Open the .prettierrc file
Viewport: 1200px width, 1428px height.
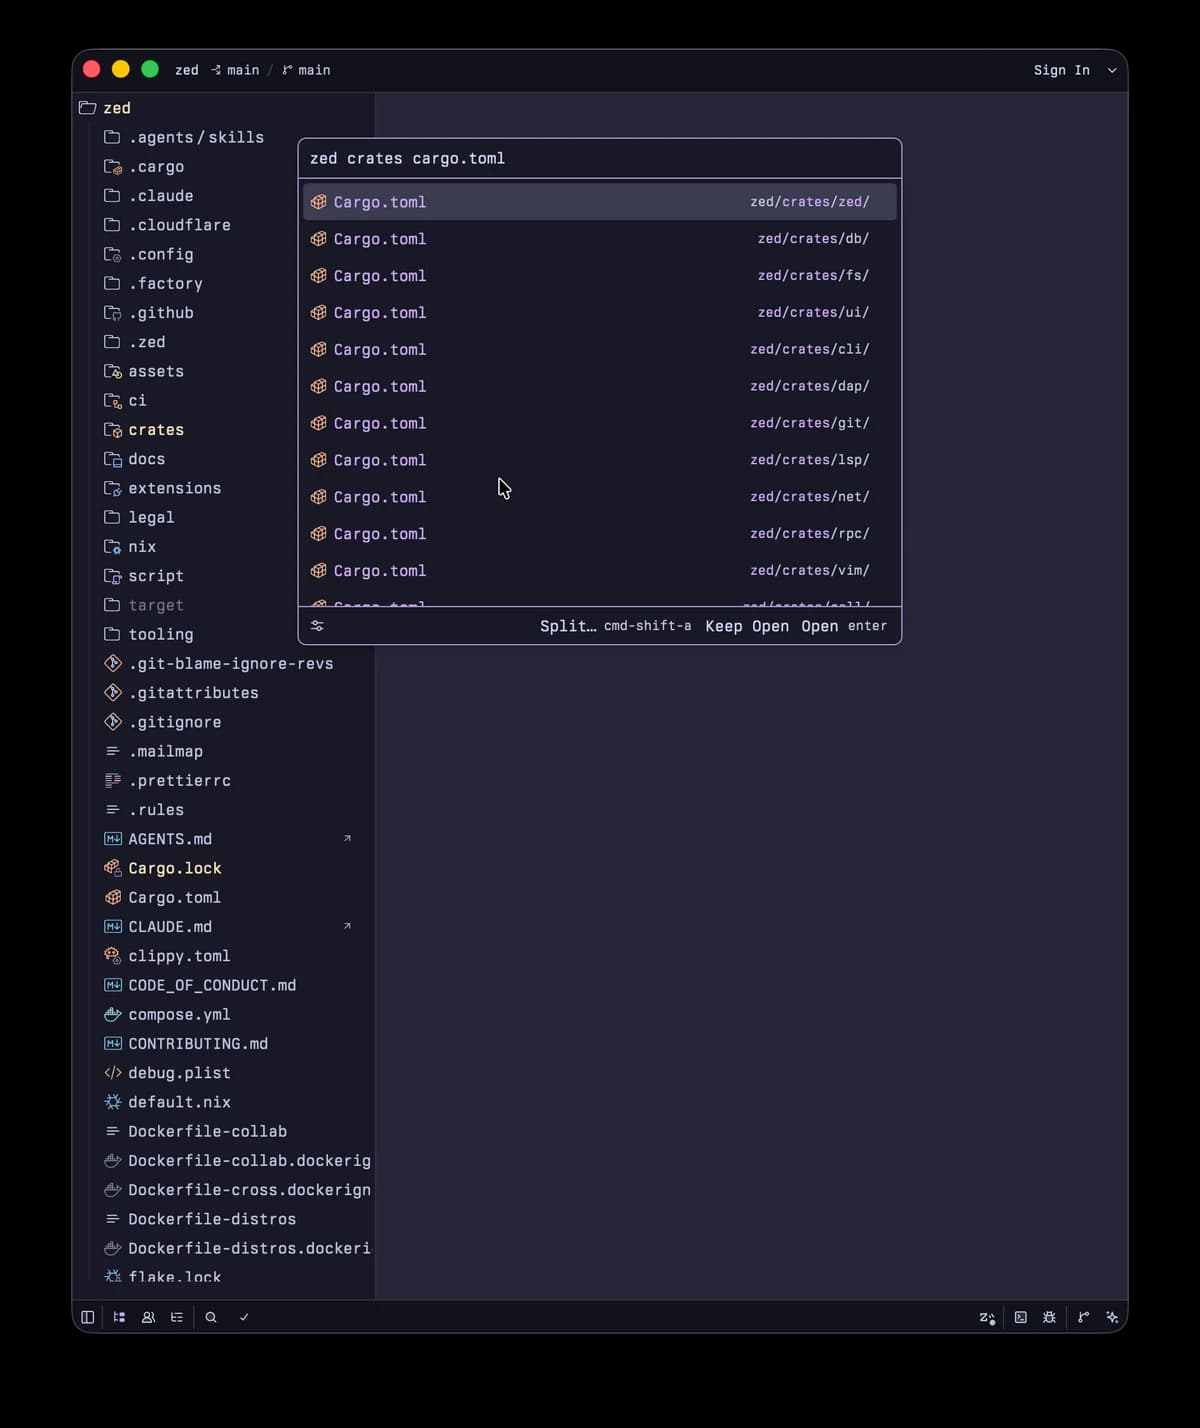[x=224, y=781]
